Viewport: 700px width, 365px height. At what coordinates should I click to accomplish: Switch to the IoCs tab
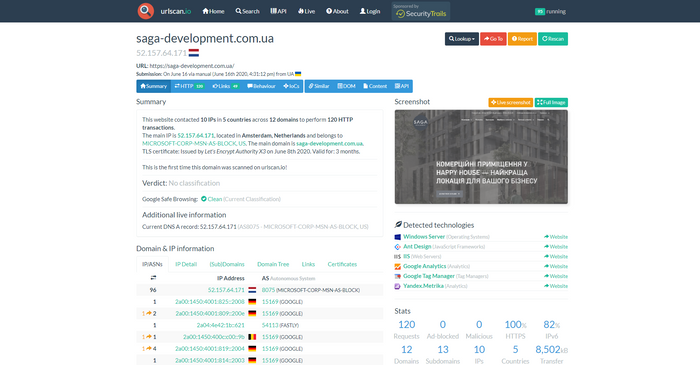pyautogui.click(x=291, y=86)
